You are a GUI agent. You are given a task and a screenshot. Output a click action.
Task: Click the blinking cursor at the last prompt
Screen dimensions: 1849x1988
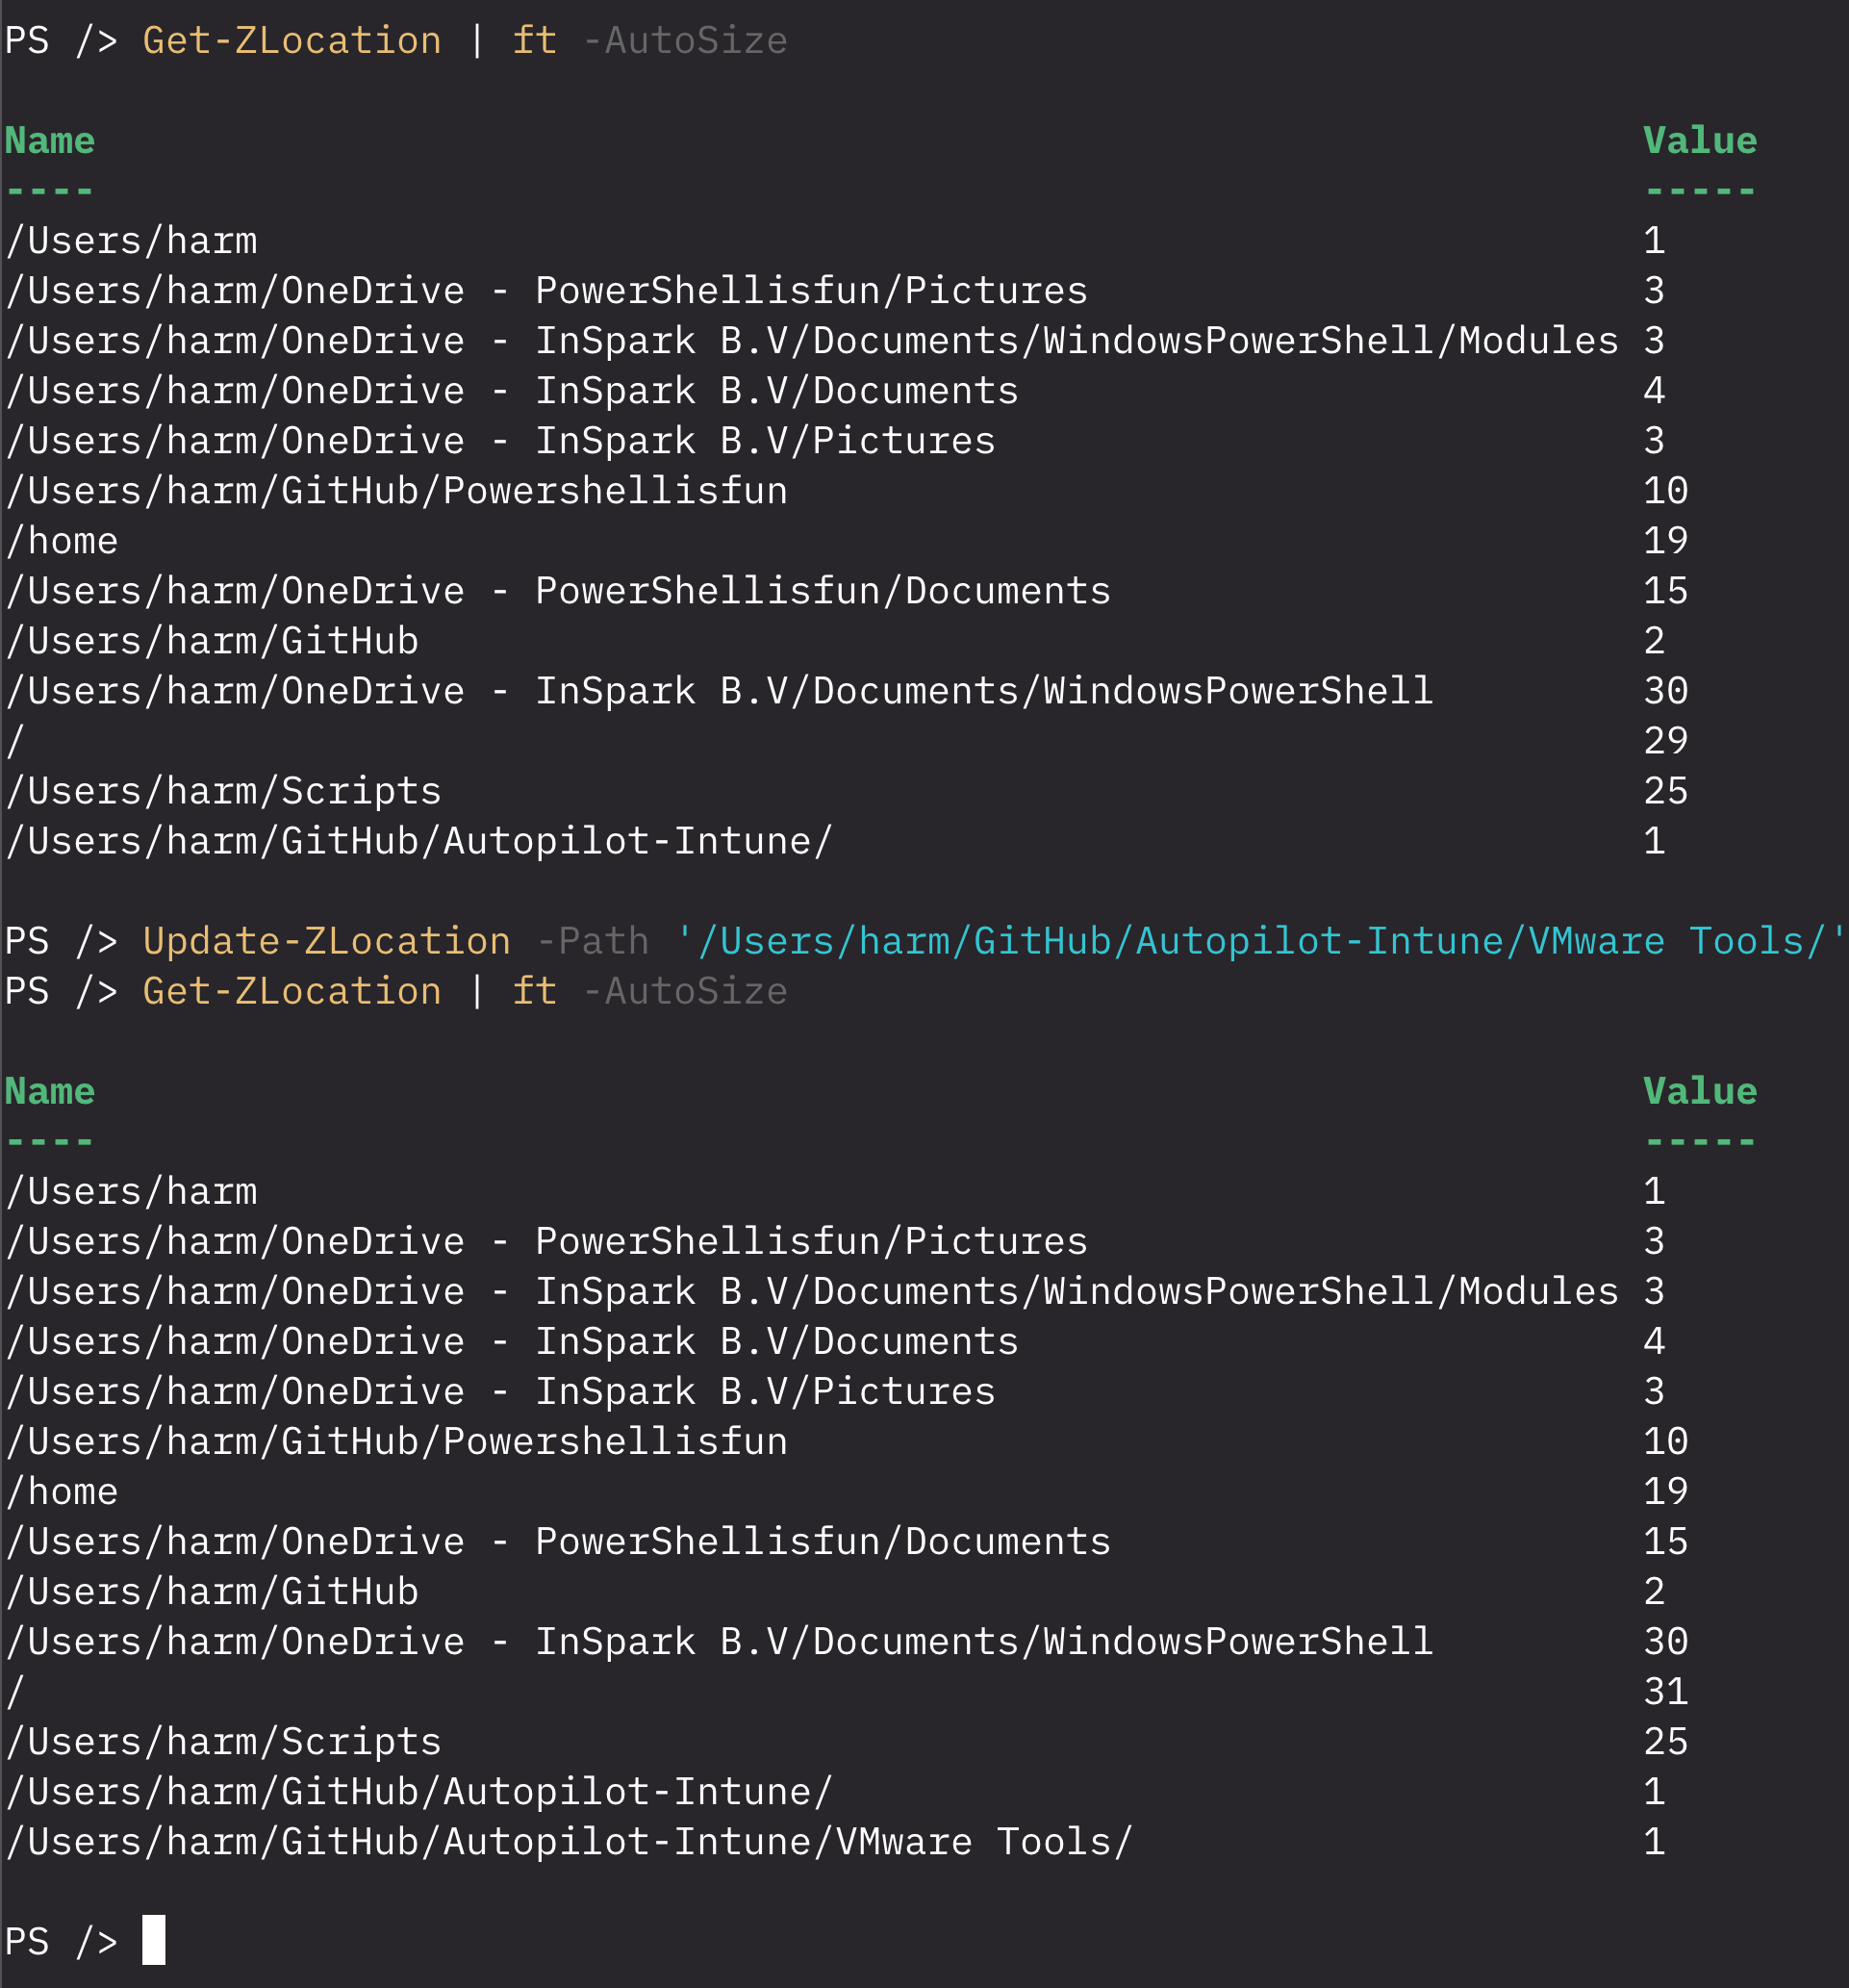point(153,1940)
